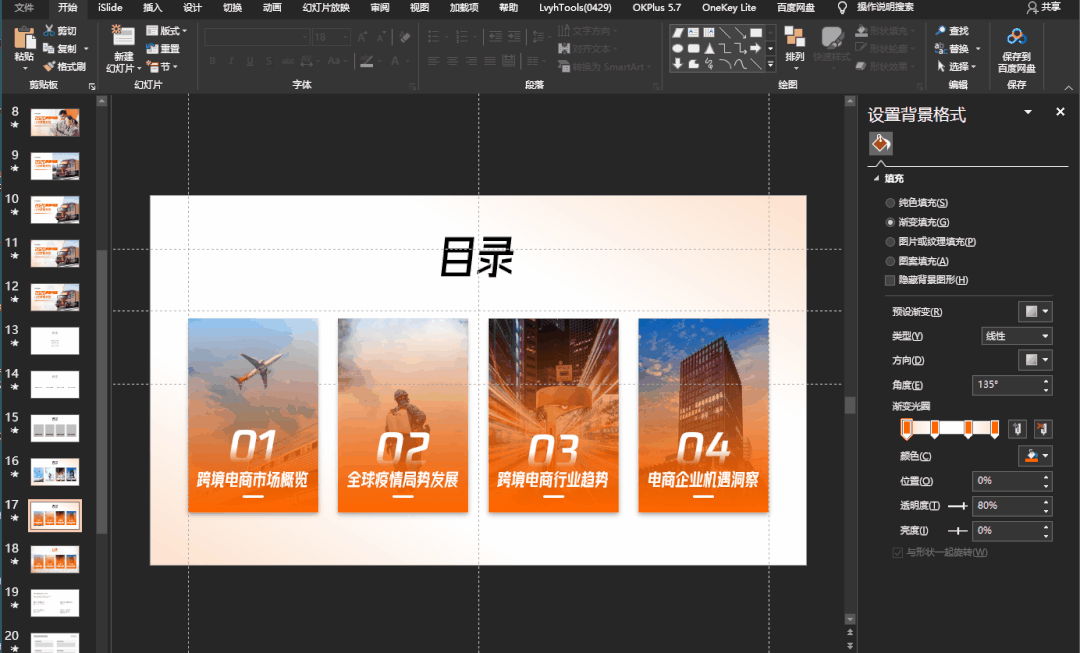Open the preset gradients (预设渐变) dropdown
This screenshot has height=653, width=1080.
[1034, 312]
